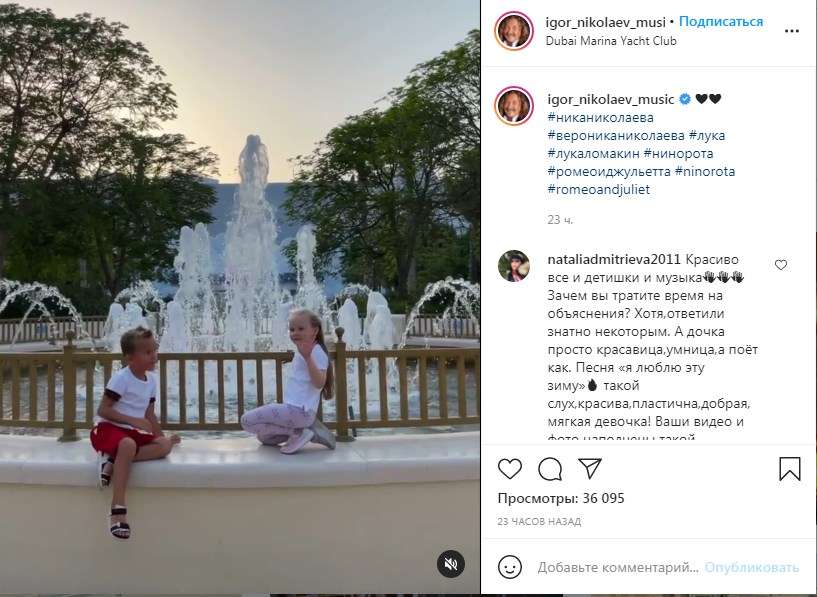The image size is (817, 597).
Task: Follow account via Подписаться
Action: pos(721,21)
